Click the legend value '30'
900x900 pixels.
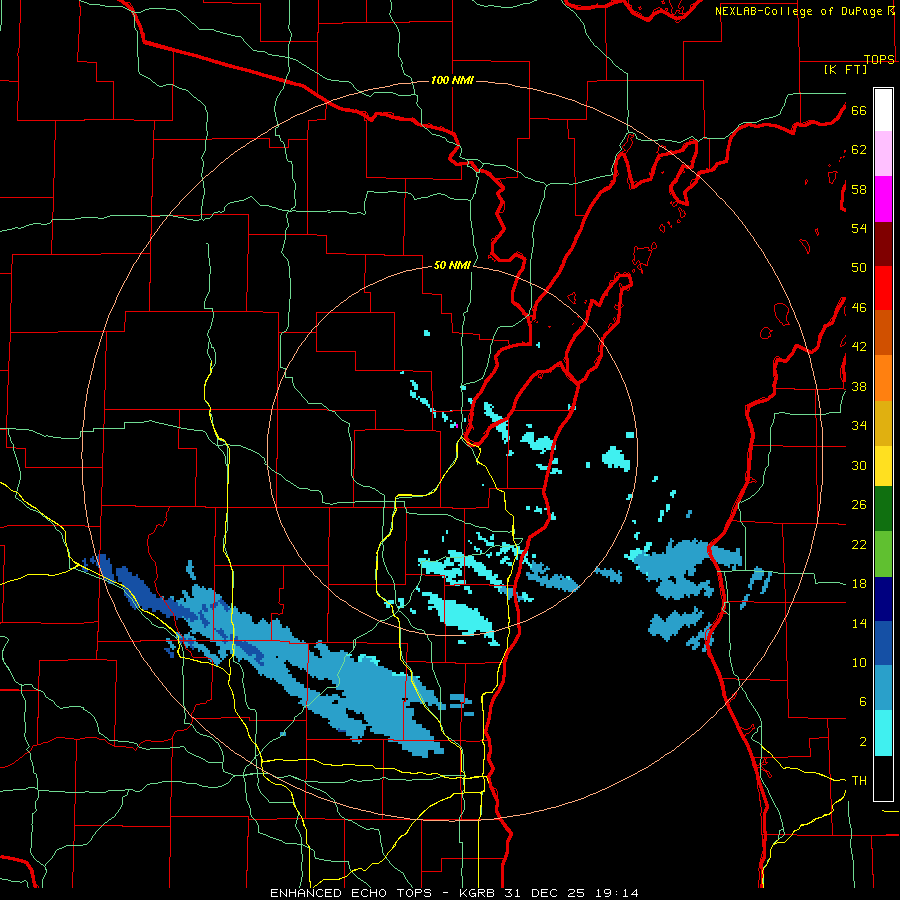(x=859, y=465)
